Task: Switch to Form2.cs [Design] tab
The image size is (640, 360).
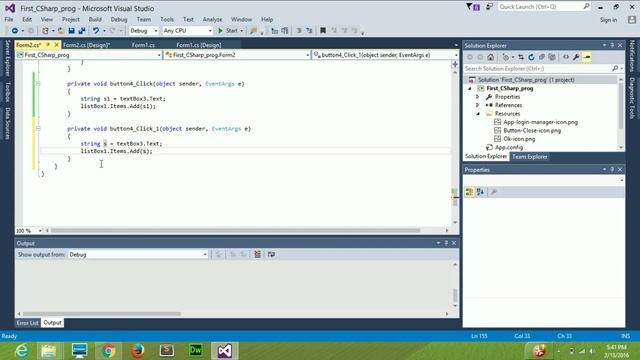Action: click(x=87, y=45)
